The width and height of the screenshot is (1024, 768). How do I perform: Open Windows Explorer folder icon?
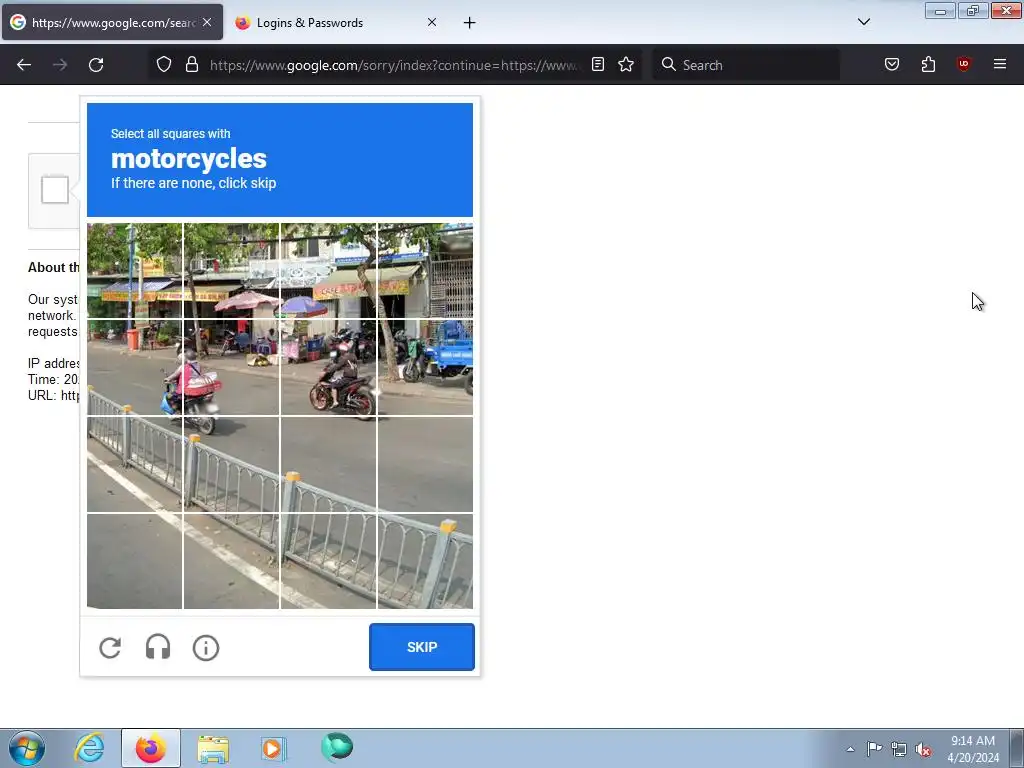[x=213, y=748]
